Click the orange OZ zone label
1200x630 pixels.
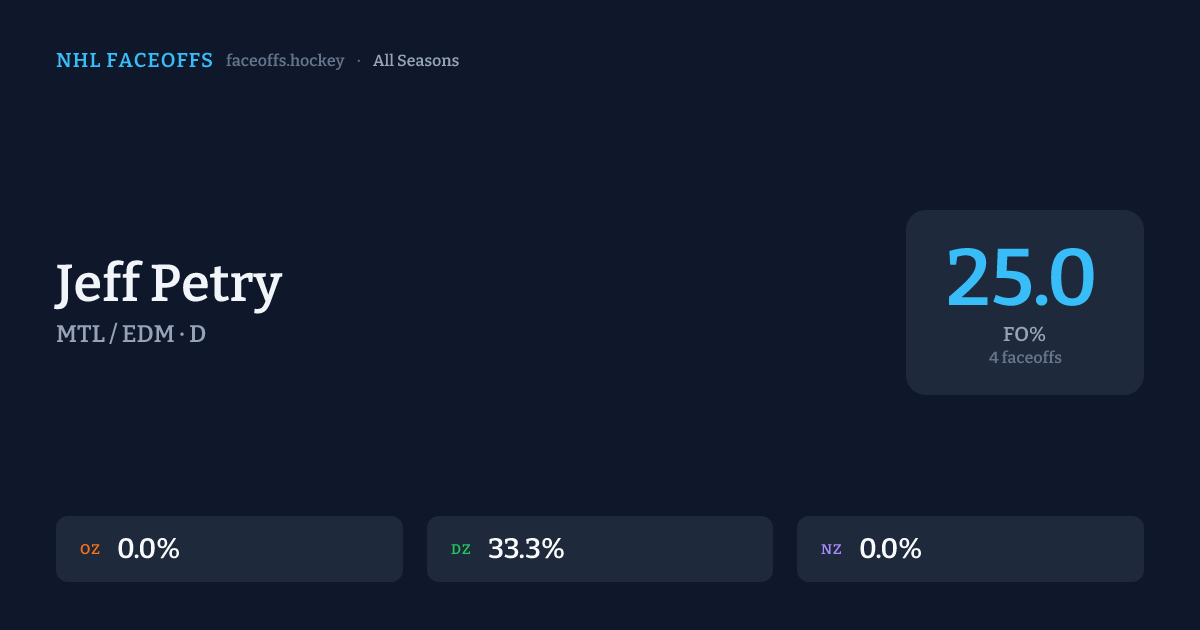point(90,549)
